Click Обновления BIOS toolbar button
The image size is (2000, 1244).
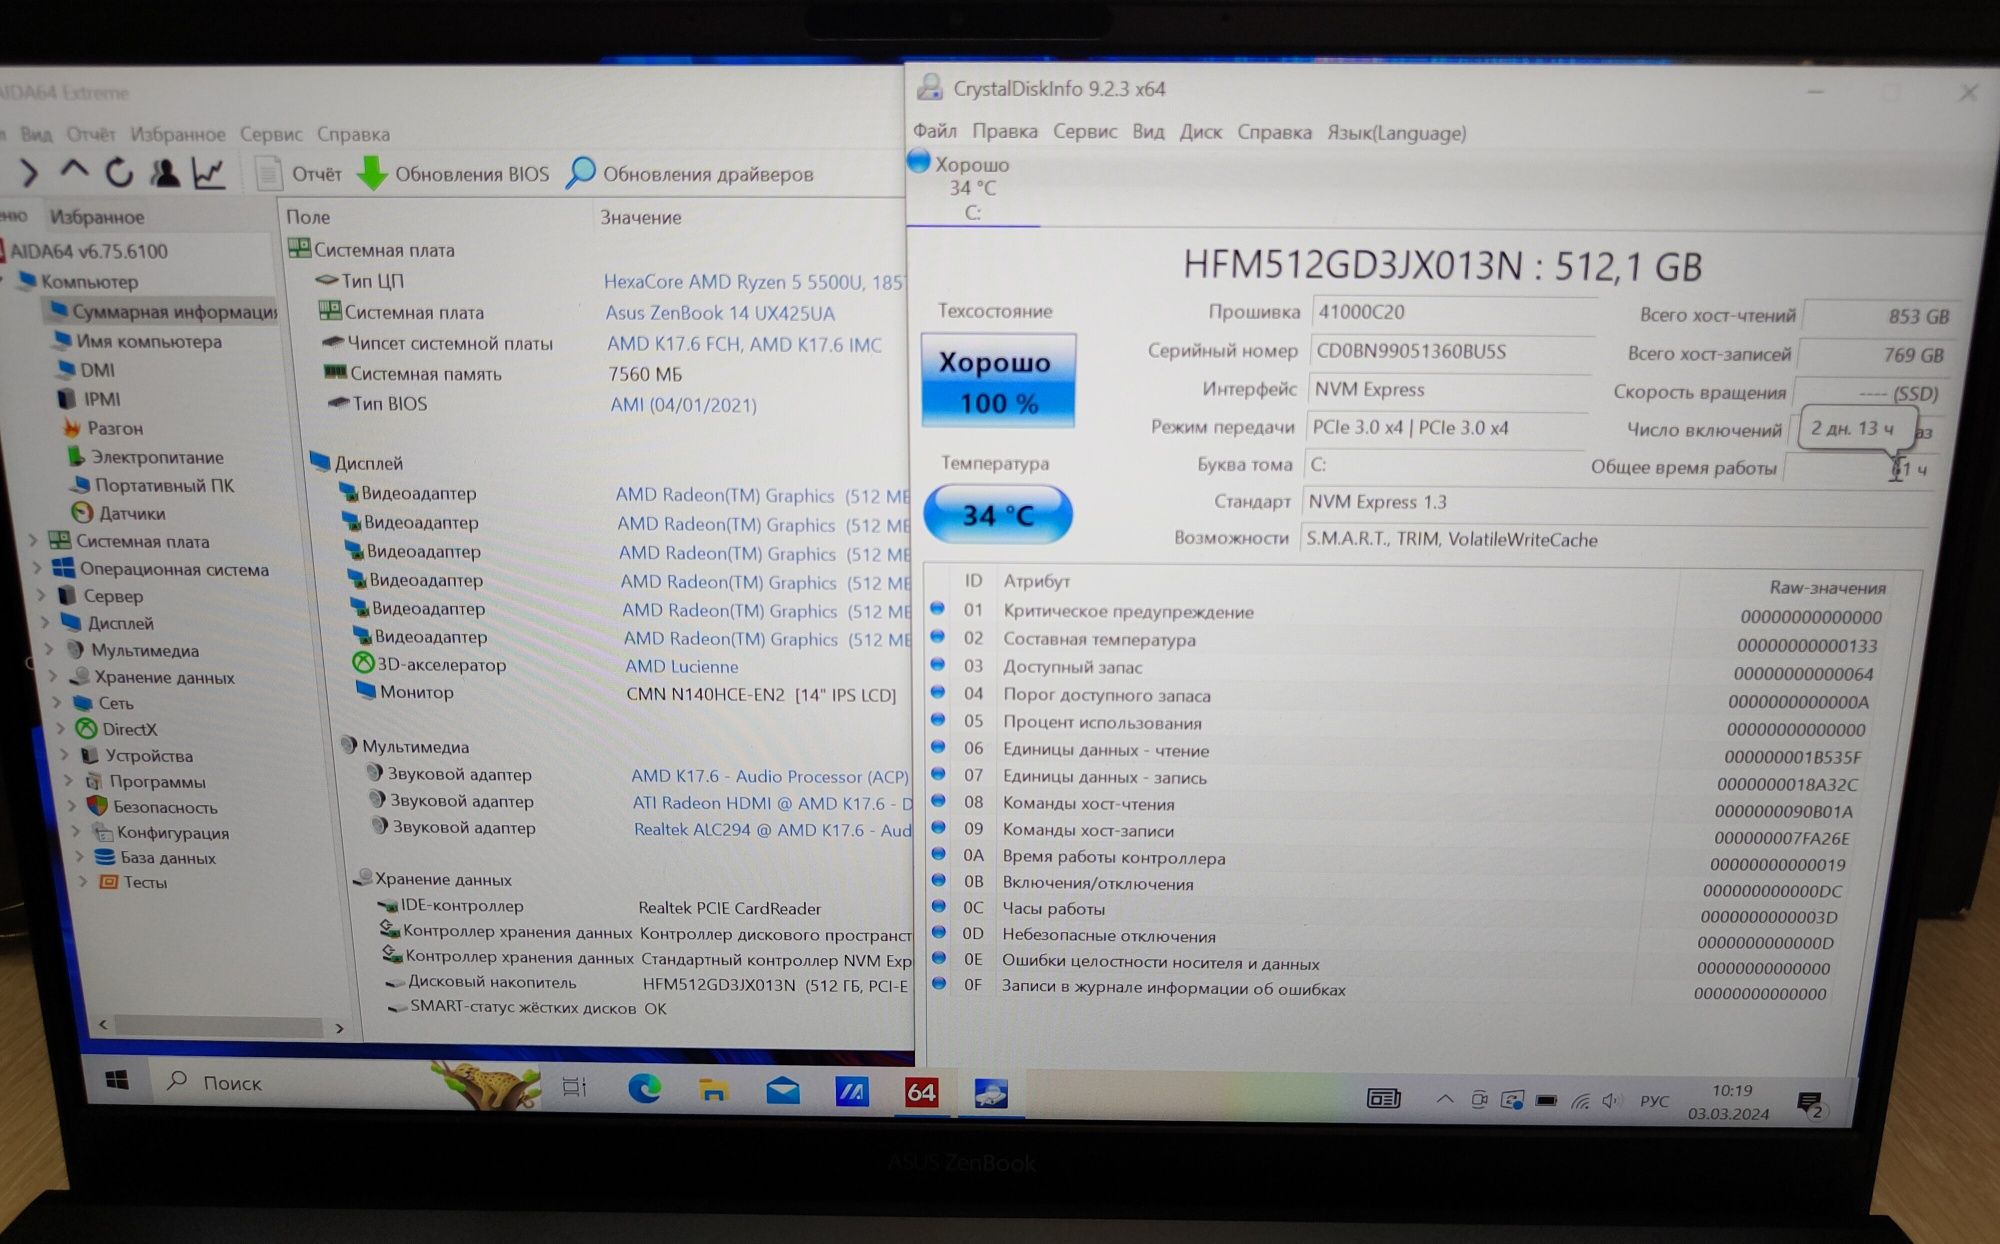point(454,174)
